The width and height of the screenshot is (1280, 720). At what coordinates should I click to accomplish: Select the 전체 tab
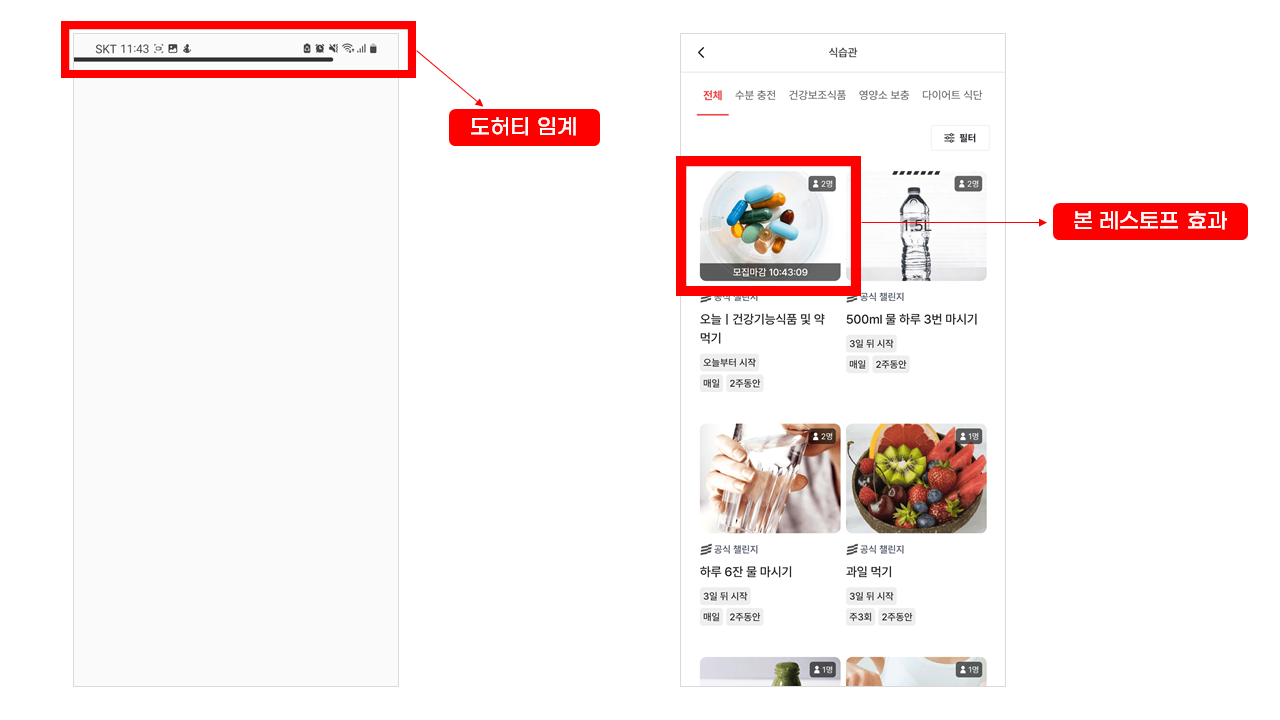coord(712,95)
